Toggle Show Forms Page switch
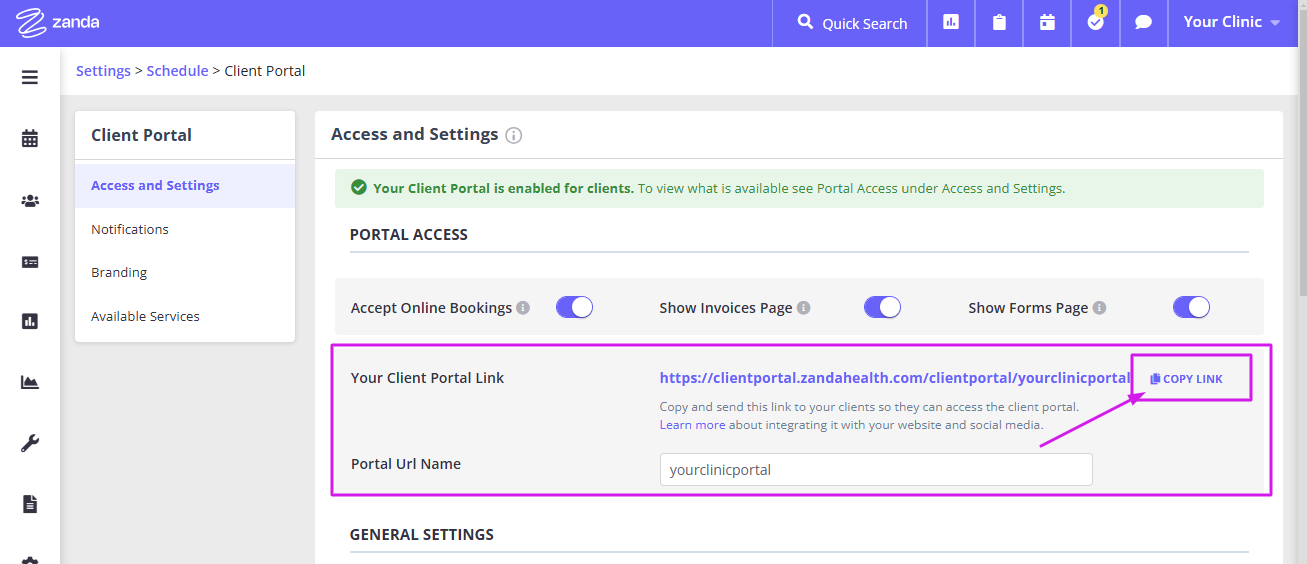The width and height of the screenshot is (1307, 564). (1192, 307)
